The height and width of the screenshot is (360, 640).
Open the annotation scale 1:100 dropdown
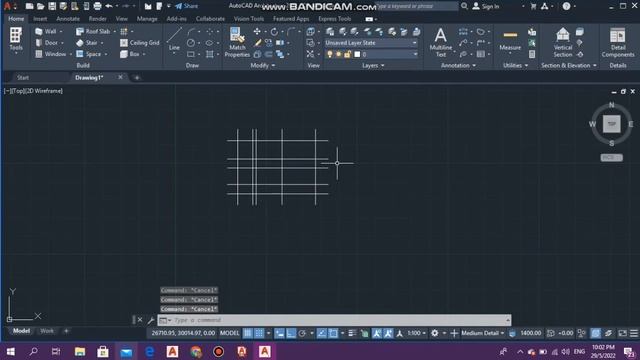coord(416,333)
